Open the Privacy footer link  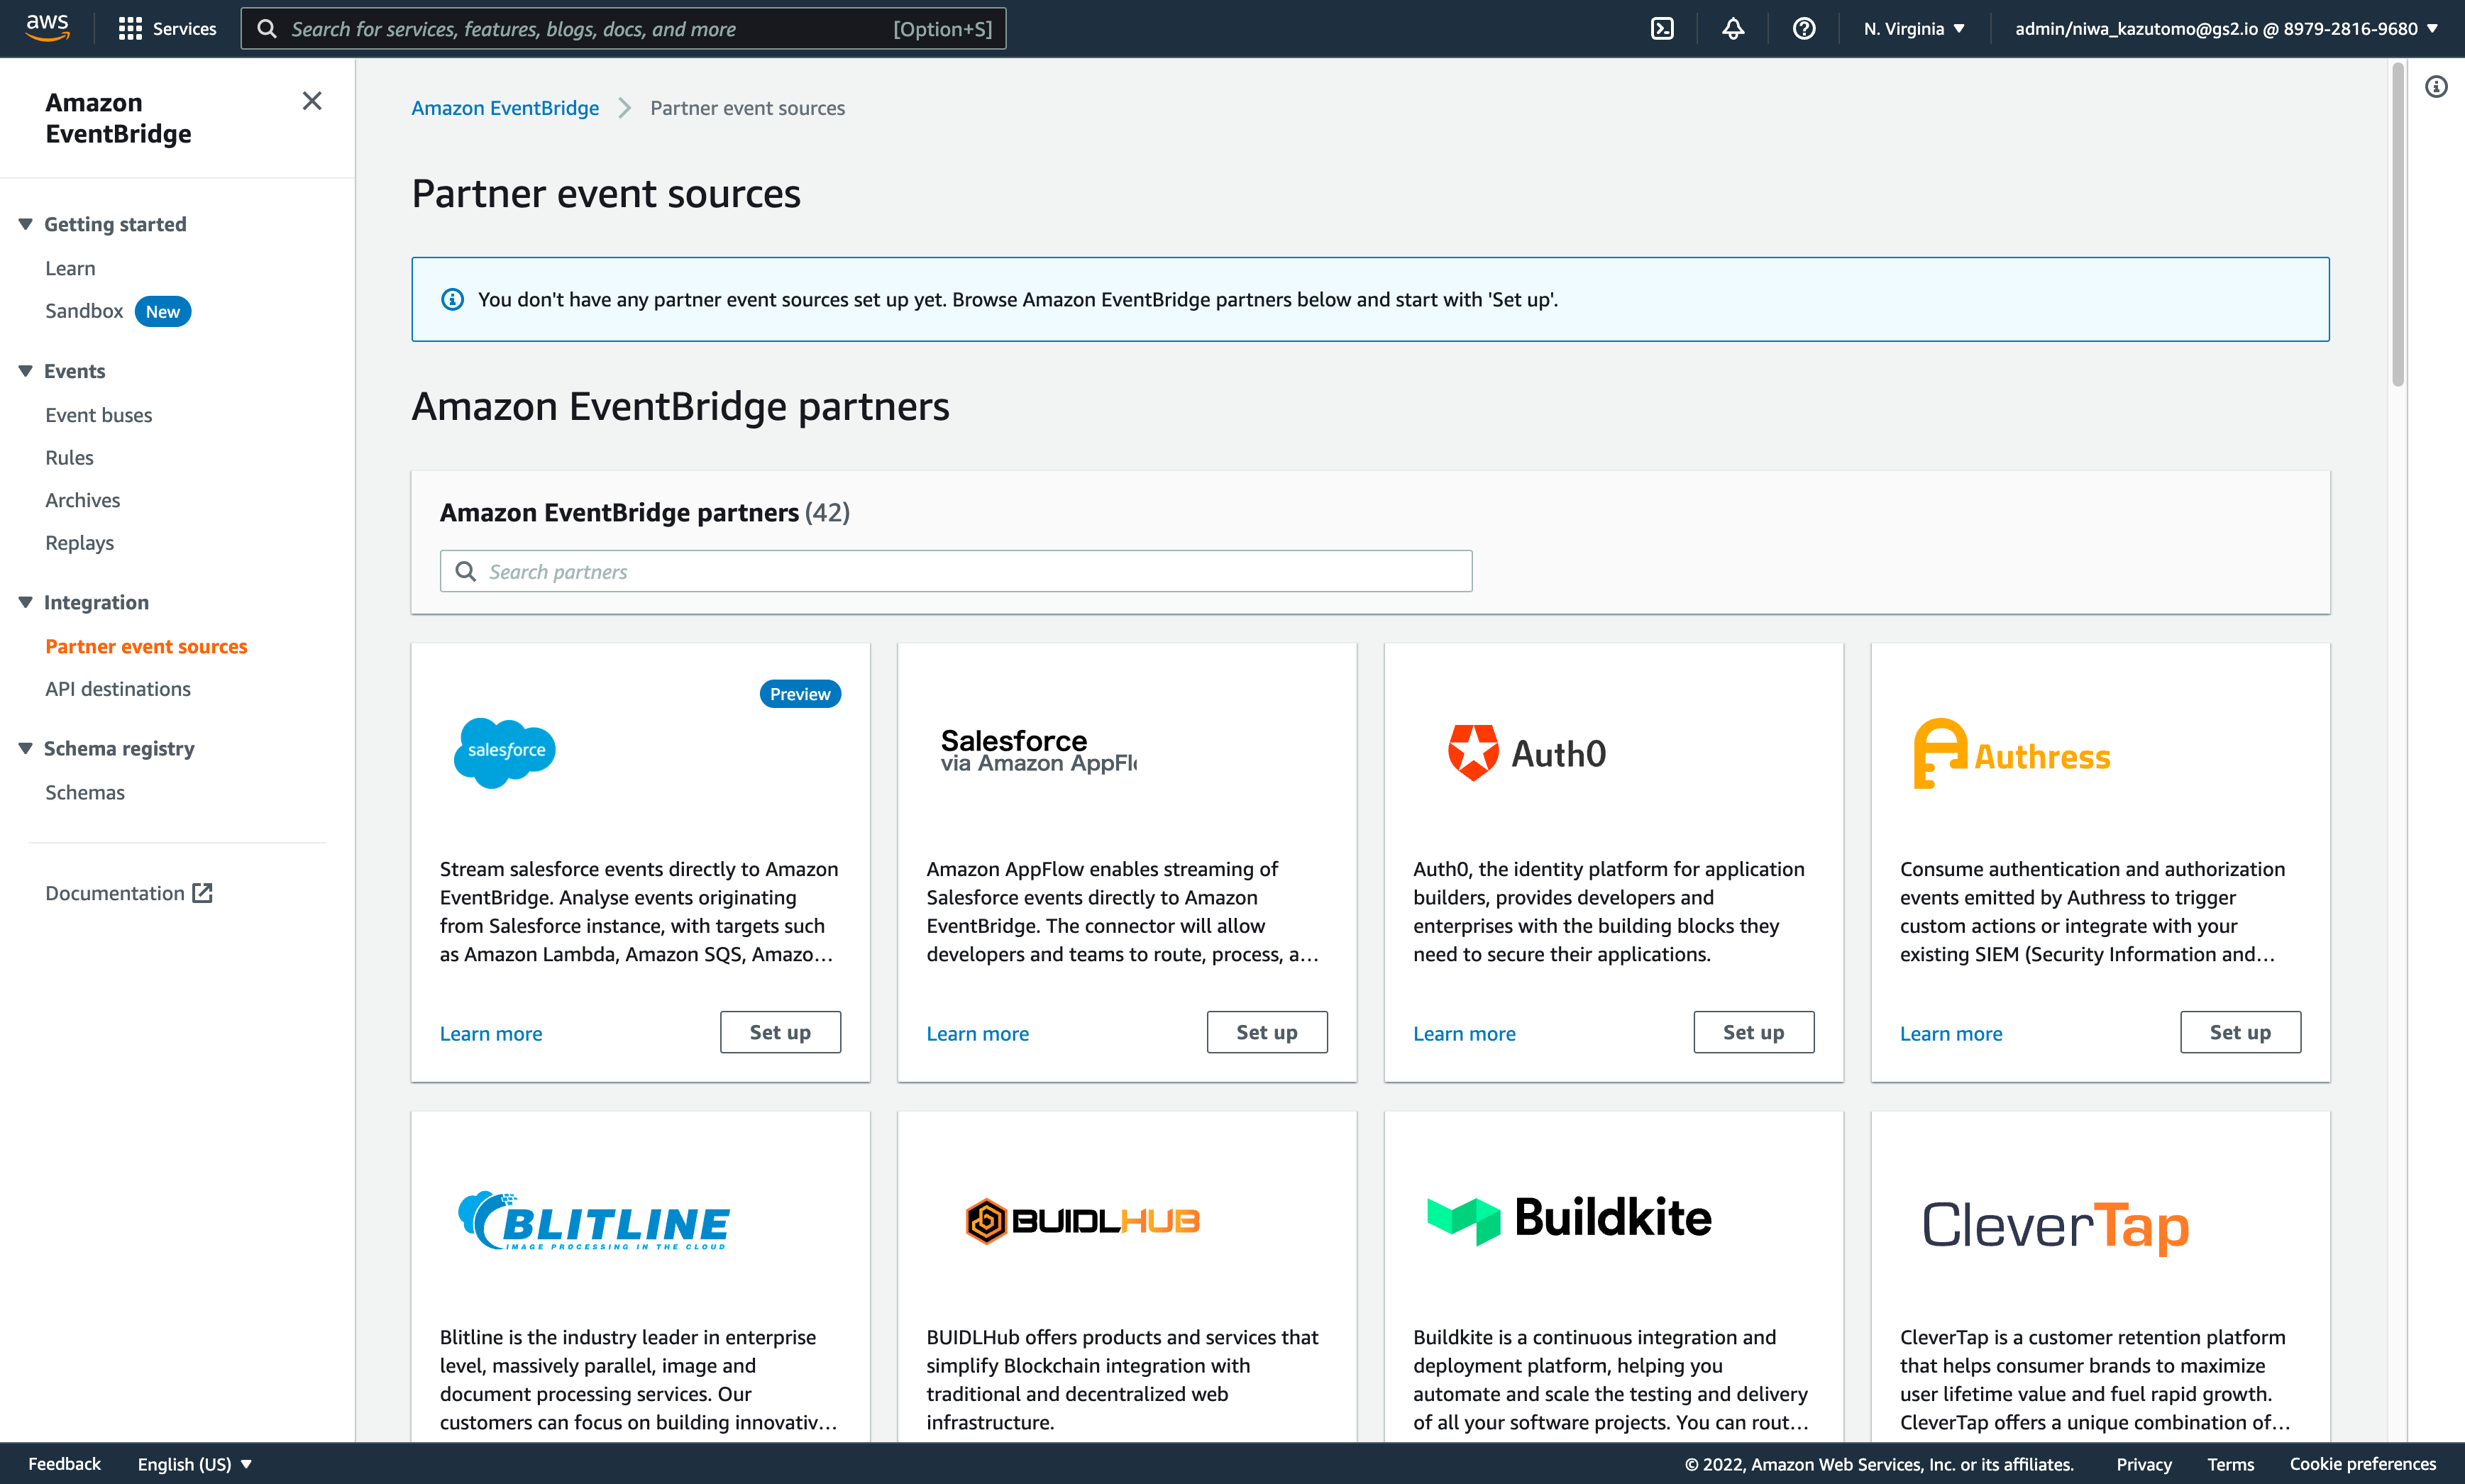click(2144, 1464)
